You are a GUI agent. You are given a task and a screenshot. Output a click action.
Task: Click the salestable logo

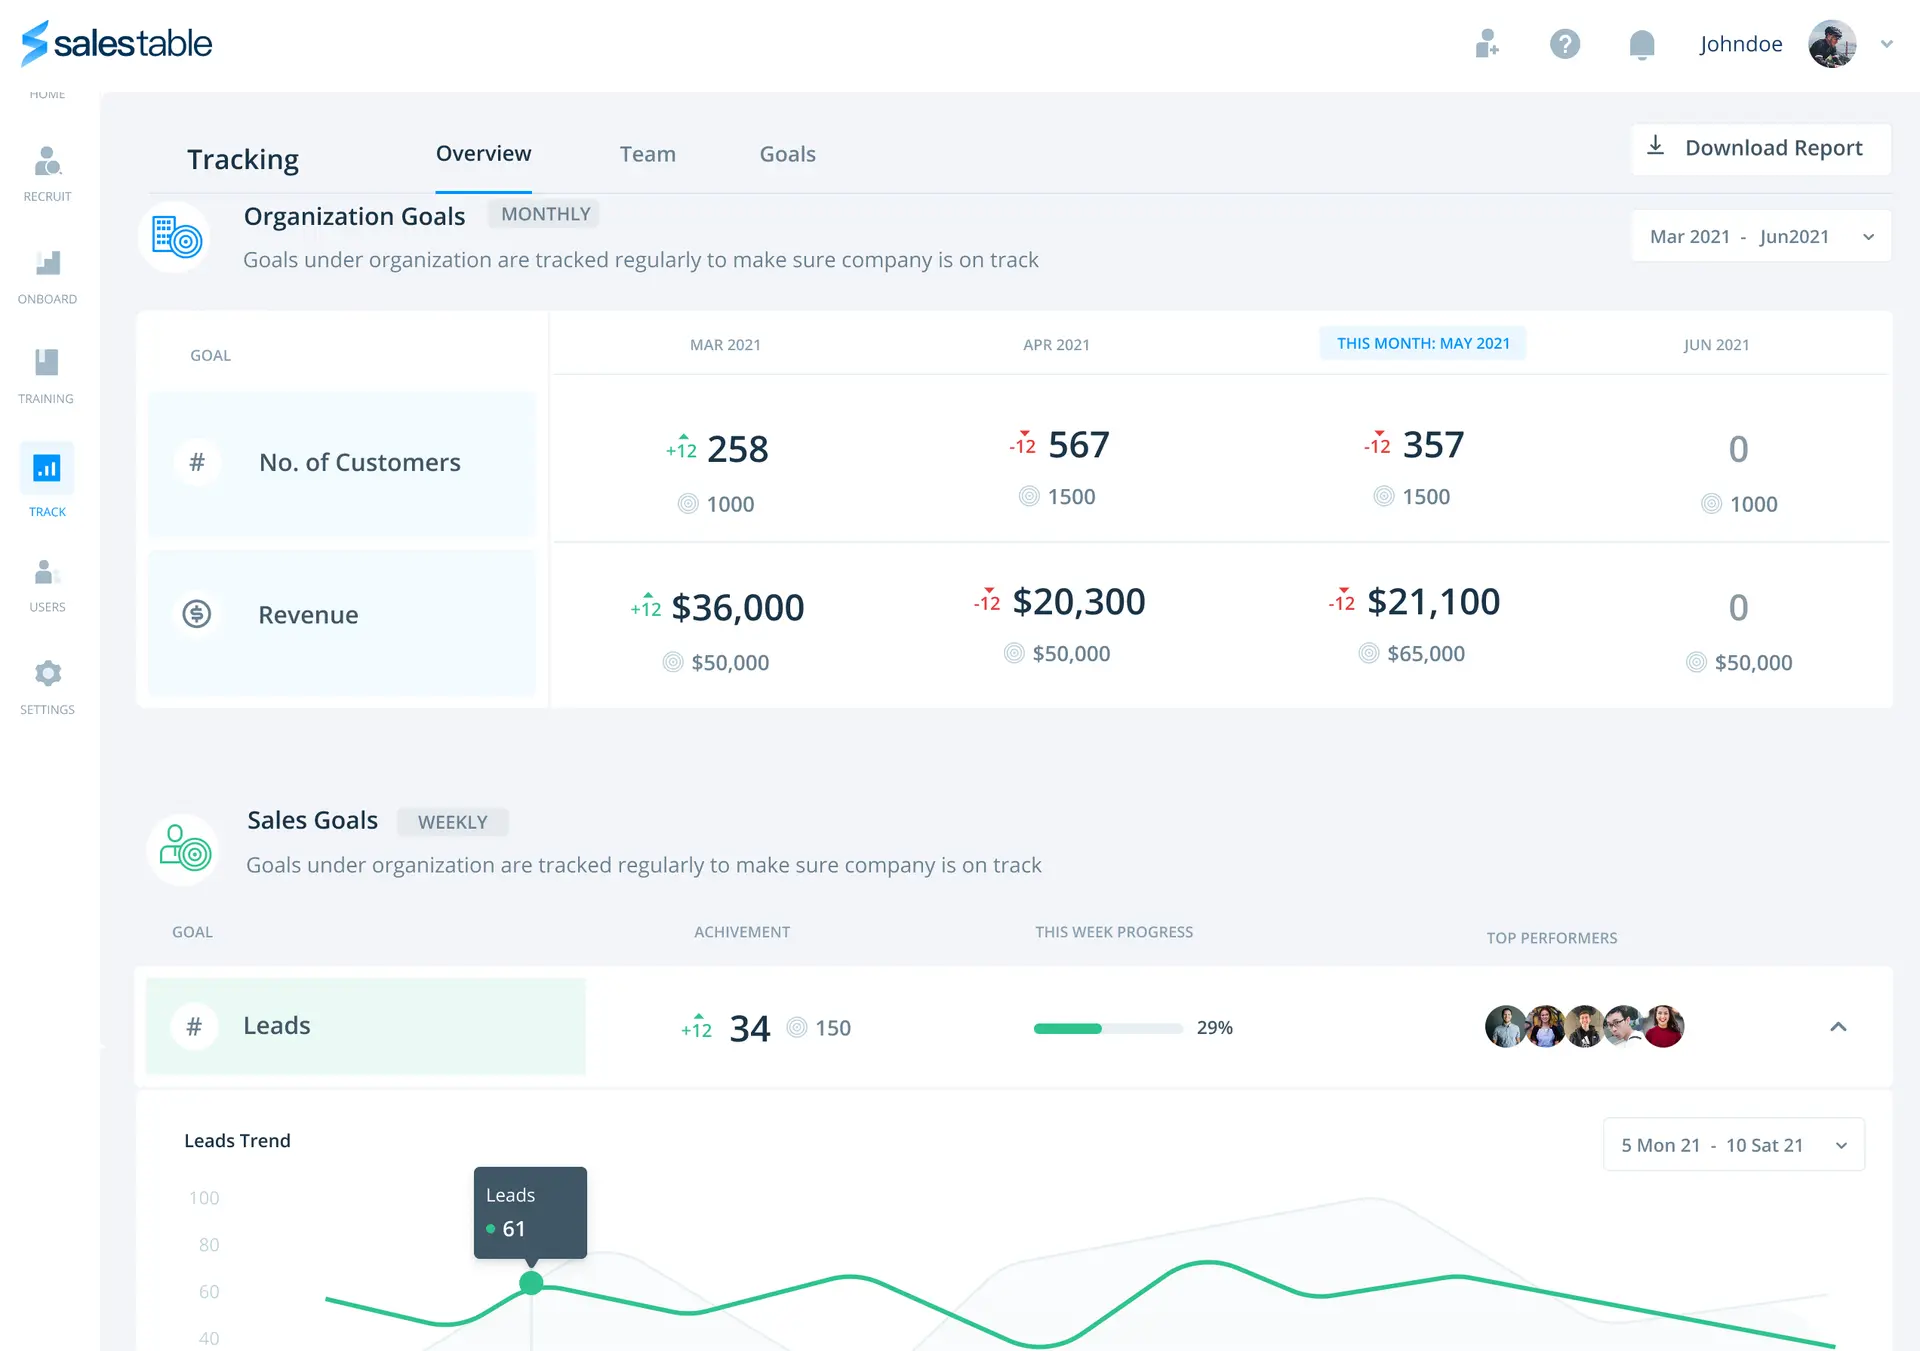[117, 44]
